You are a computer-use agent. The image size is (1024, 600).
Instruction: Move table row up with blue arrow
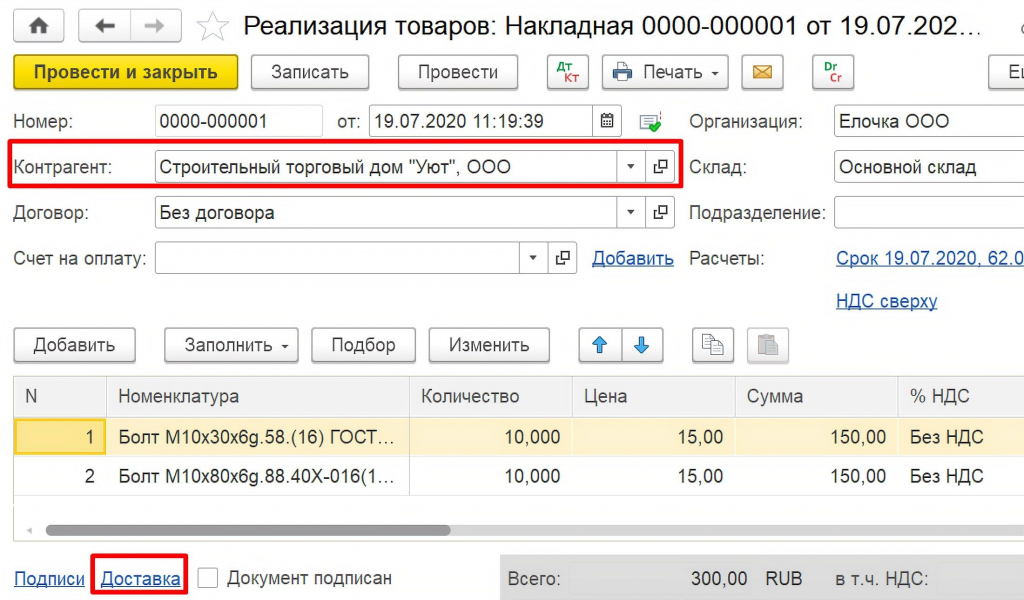600,345
